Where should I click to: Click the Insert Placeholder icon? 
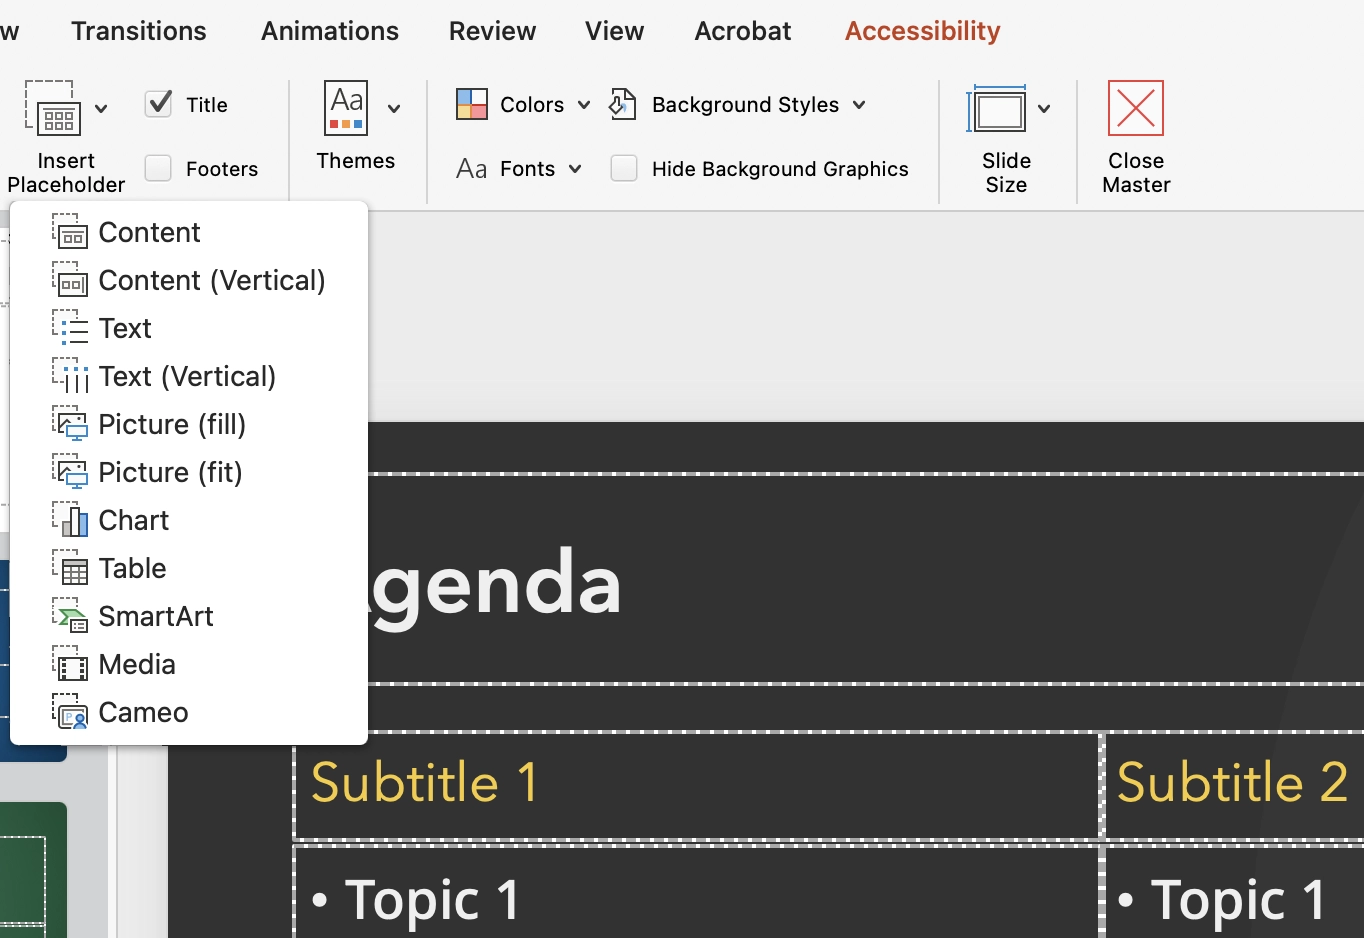pos(53,108)
